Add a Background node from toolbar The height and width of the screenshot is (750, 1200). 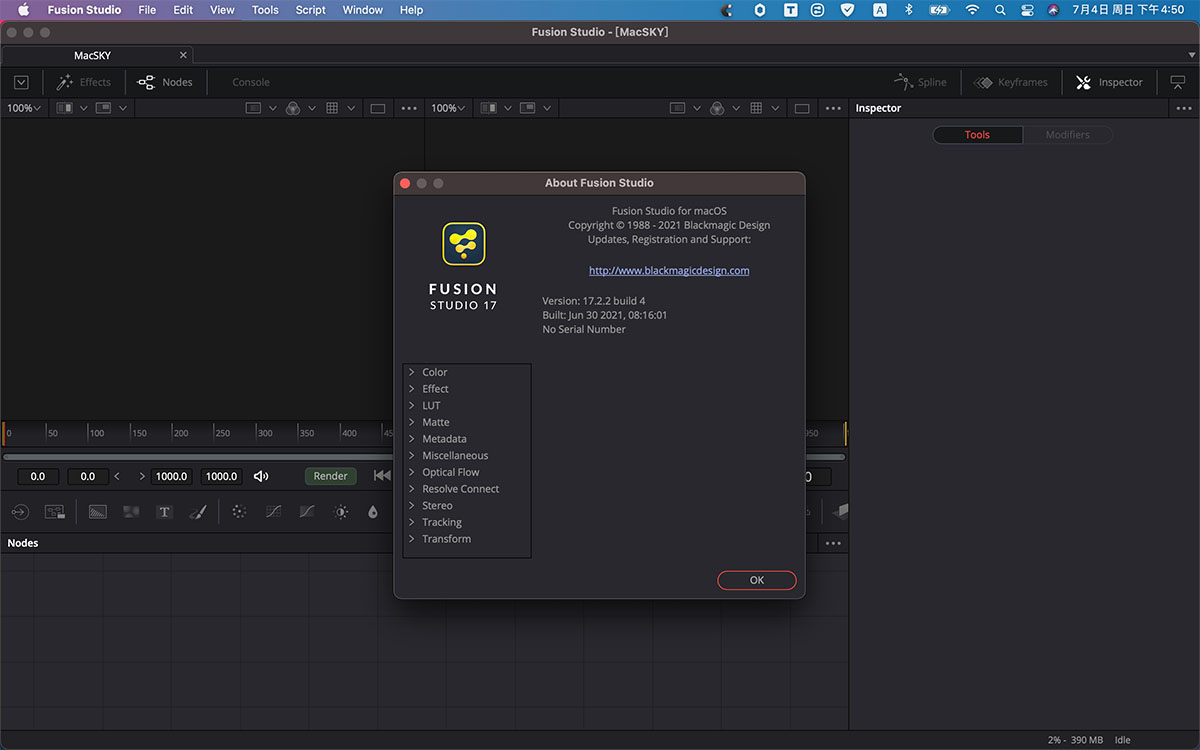click(97, 511)
